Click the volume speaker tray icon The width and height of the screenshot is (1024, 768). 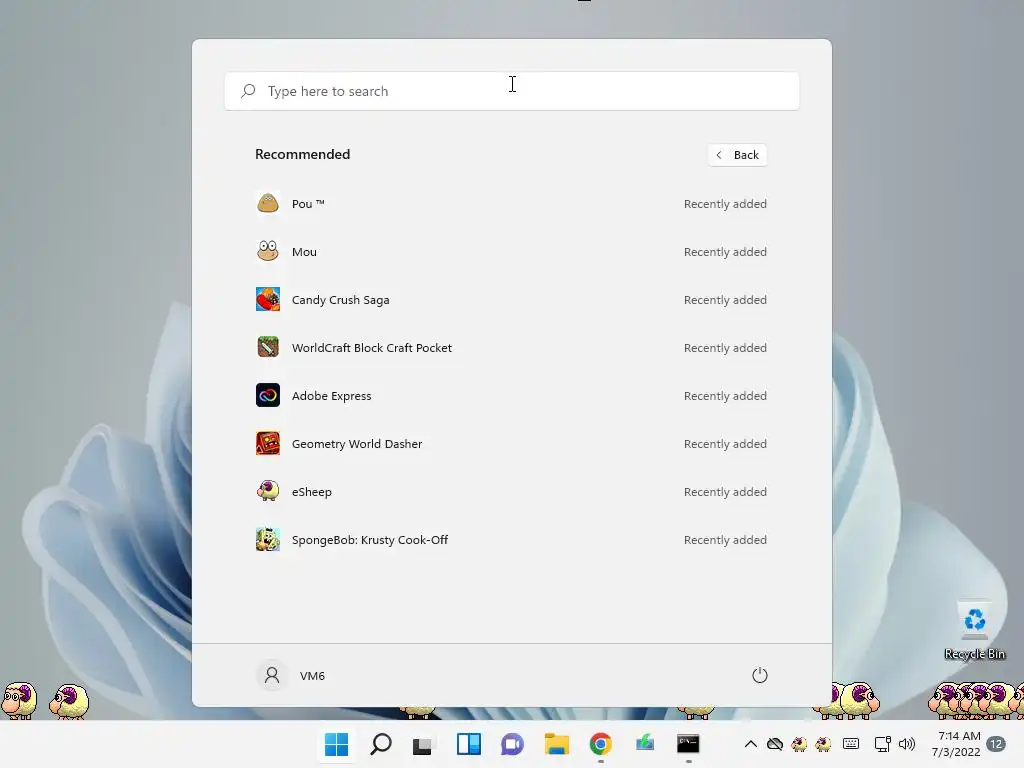907,744
